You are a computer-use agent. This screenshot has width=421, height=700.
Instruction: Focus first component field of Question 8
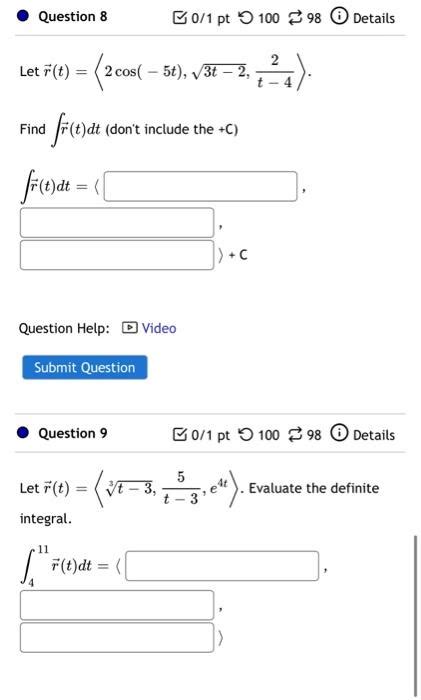click(200, 186)
